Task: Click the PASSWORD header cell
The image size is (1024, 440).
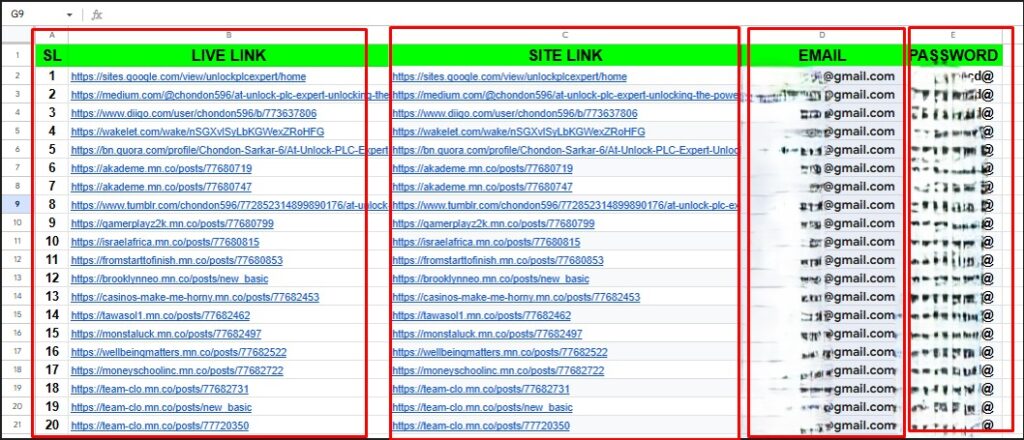Action: (953, 55)
